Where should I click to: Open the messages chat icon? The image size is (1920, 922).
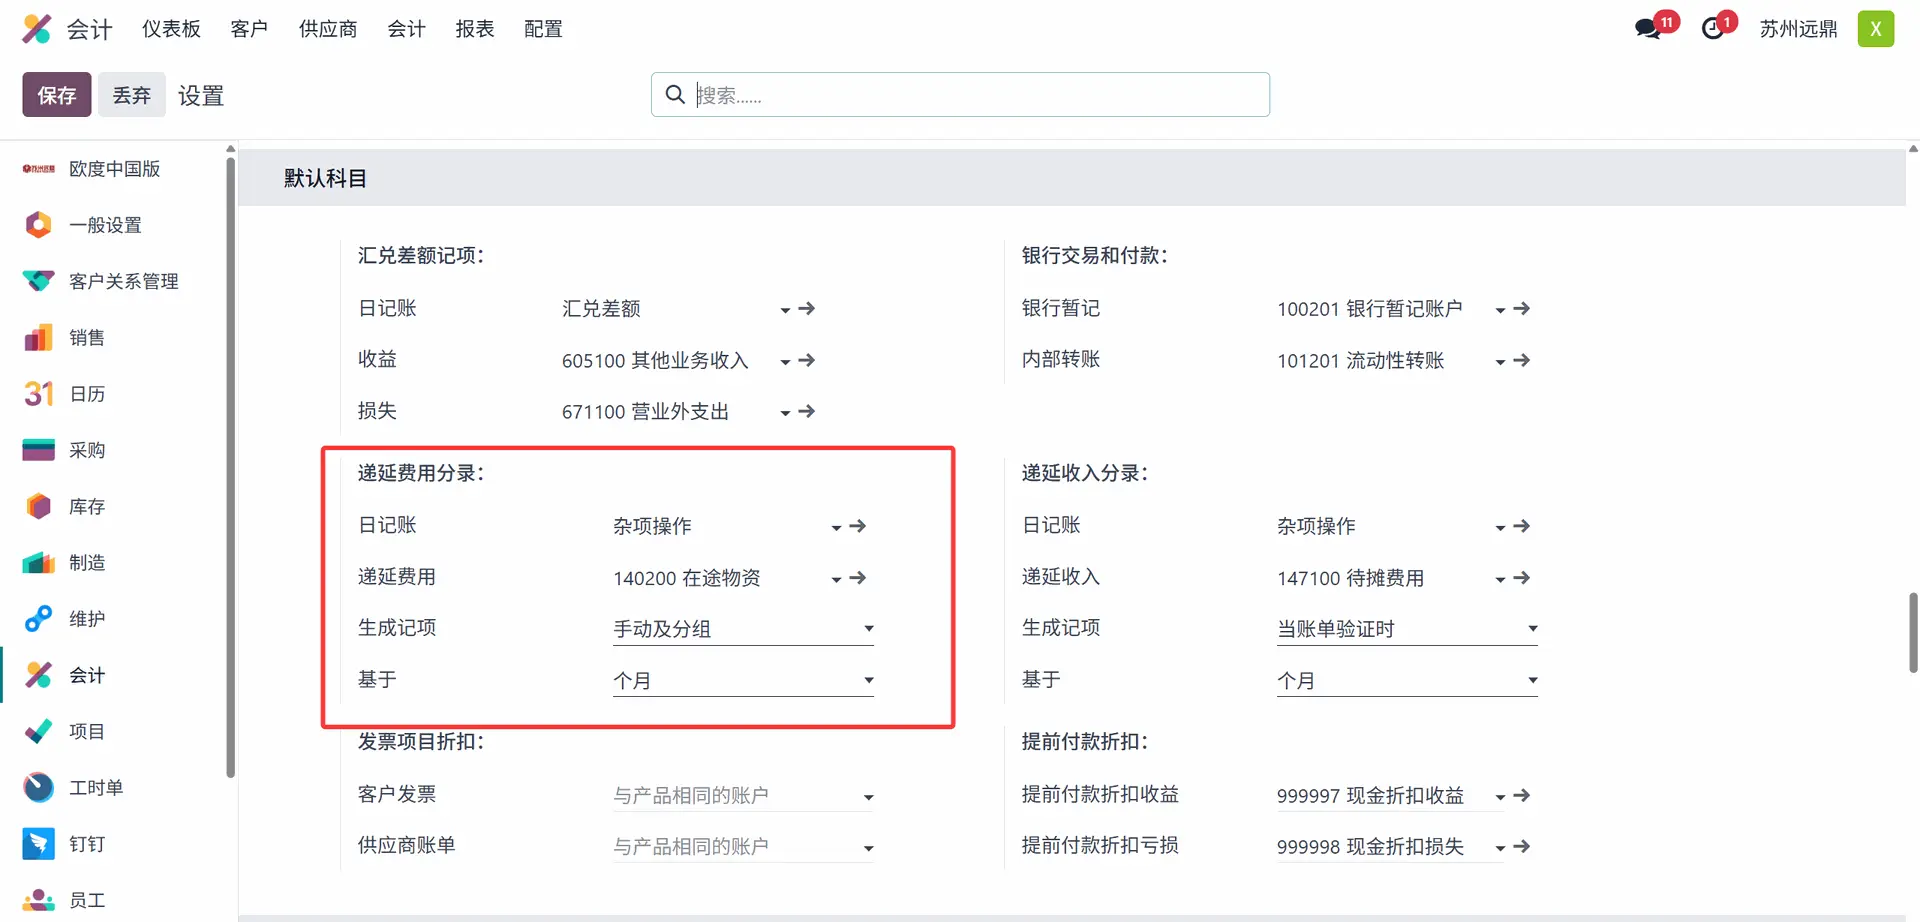(1648, 28)
